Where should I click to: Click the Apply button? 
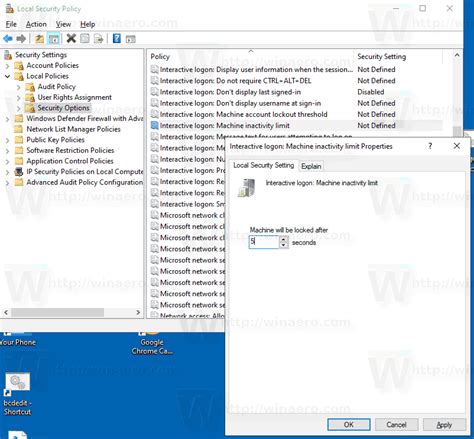[x=444, y=424]
